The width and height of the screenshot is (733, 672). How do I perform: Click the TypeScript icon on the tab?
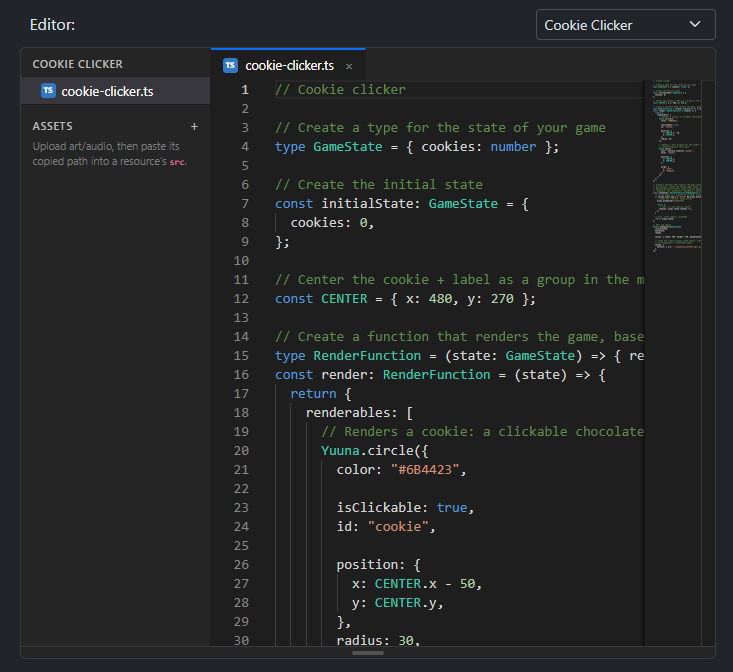click(x=230, y=65)
